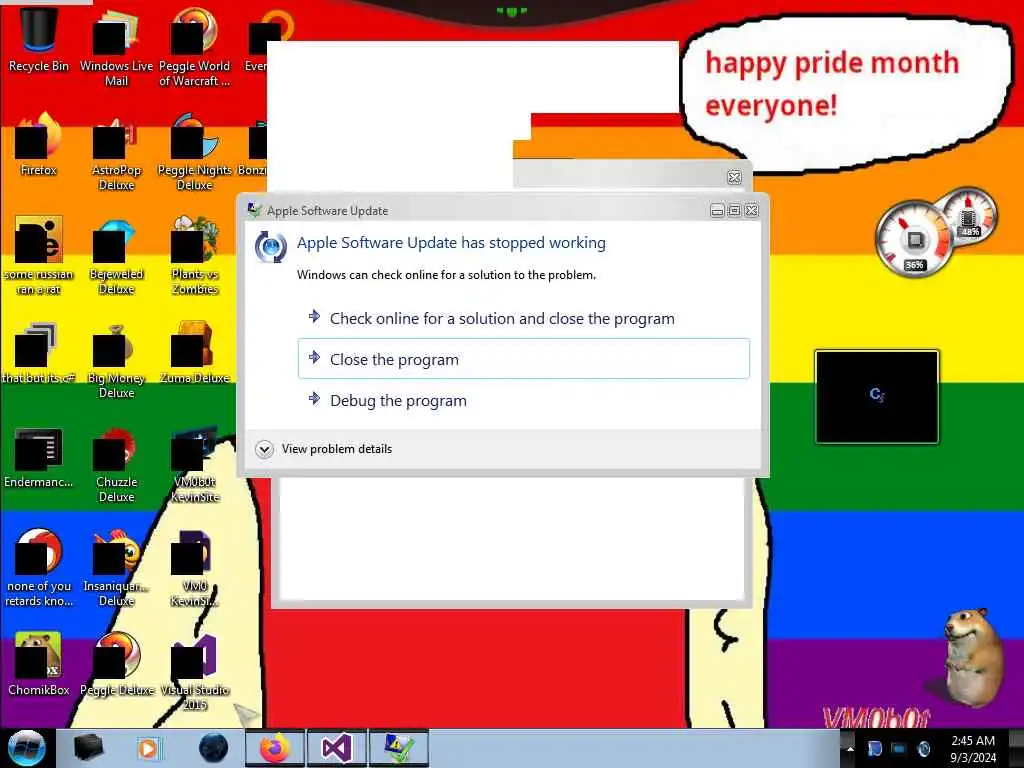Open VM0 KevinSi... desktop icon
Image resolution: width=1024 pixels, height=768 pixels.
(x=195, y=568)
